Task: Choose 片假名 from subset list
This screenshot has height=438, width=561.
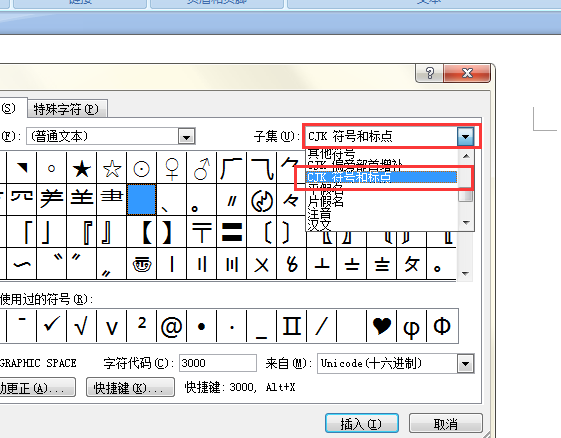Action: [326, 201]
